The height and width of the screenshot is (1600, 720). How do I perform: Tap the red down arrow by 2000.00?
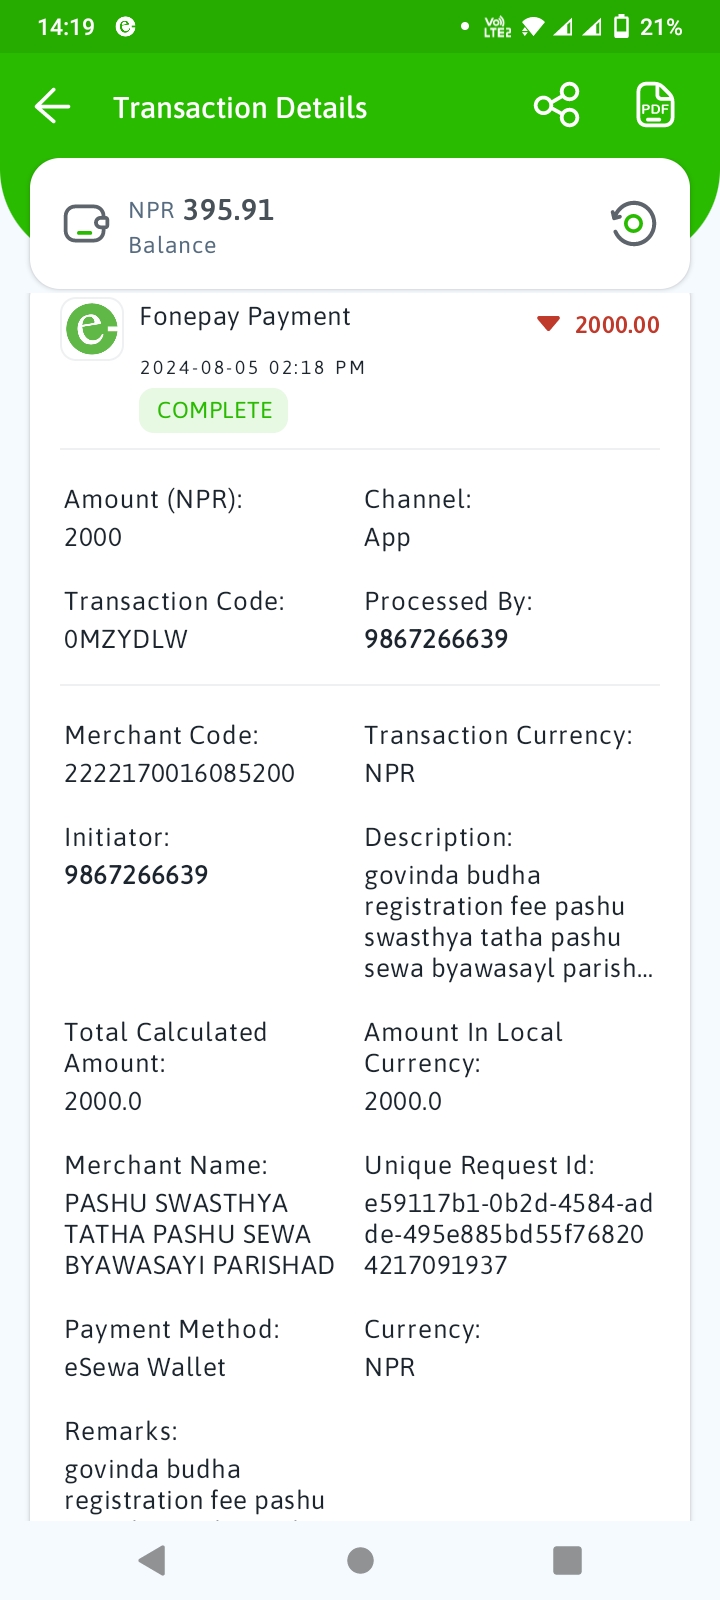(548, 324)
